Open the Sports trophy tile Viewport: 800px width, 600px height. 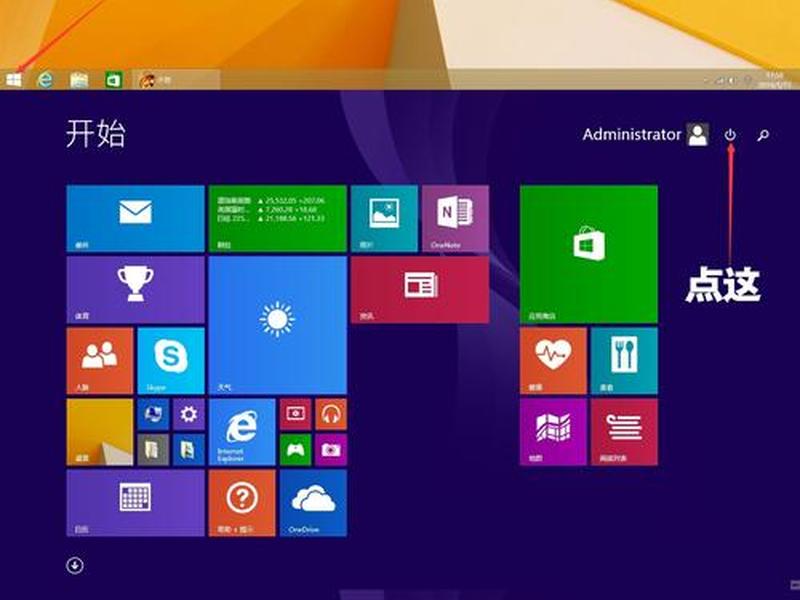click(x=136, y=289)
